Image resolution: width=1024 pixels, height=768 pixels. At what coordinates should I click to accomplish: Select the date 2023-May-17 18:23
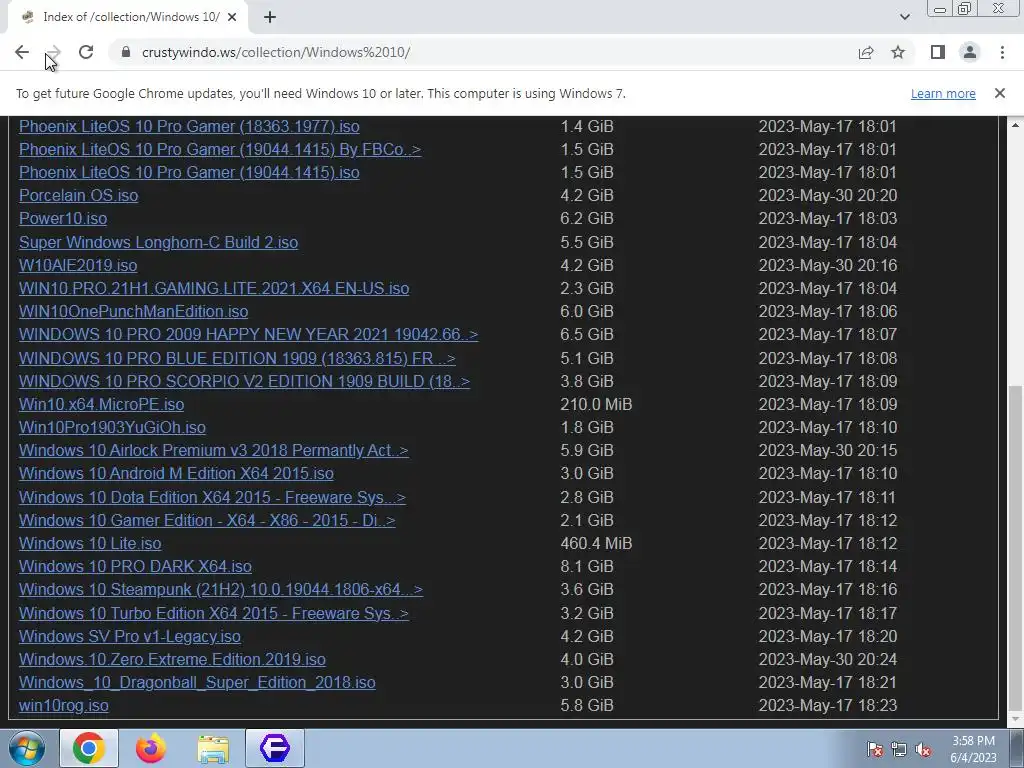828,705
